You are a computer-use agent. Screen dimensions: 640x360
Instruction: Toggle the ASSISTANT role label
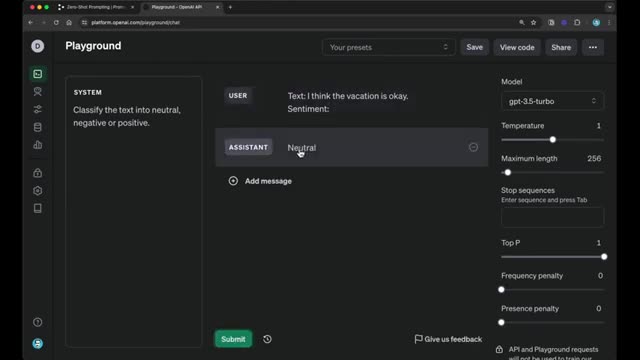pos(248,147)
